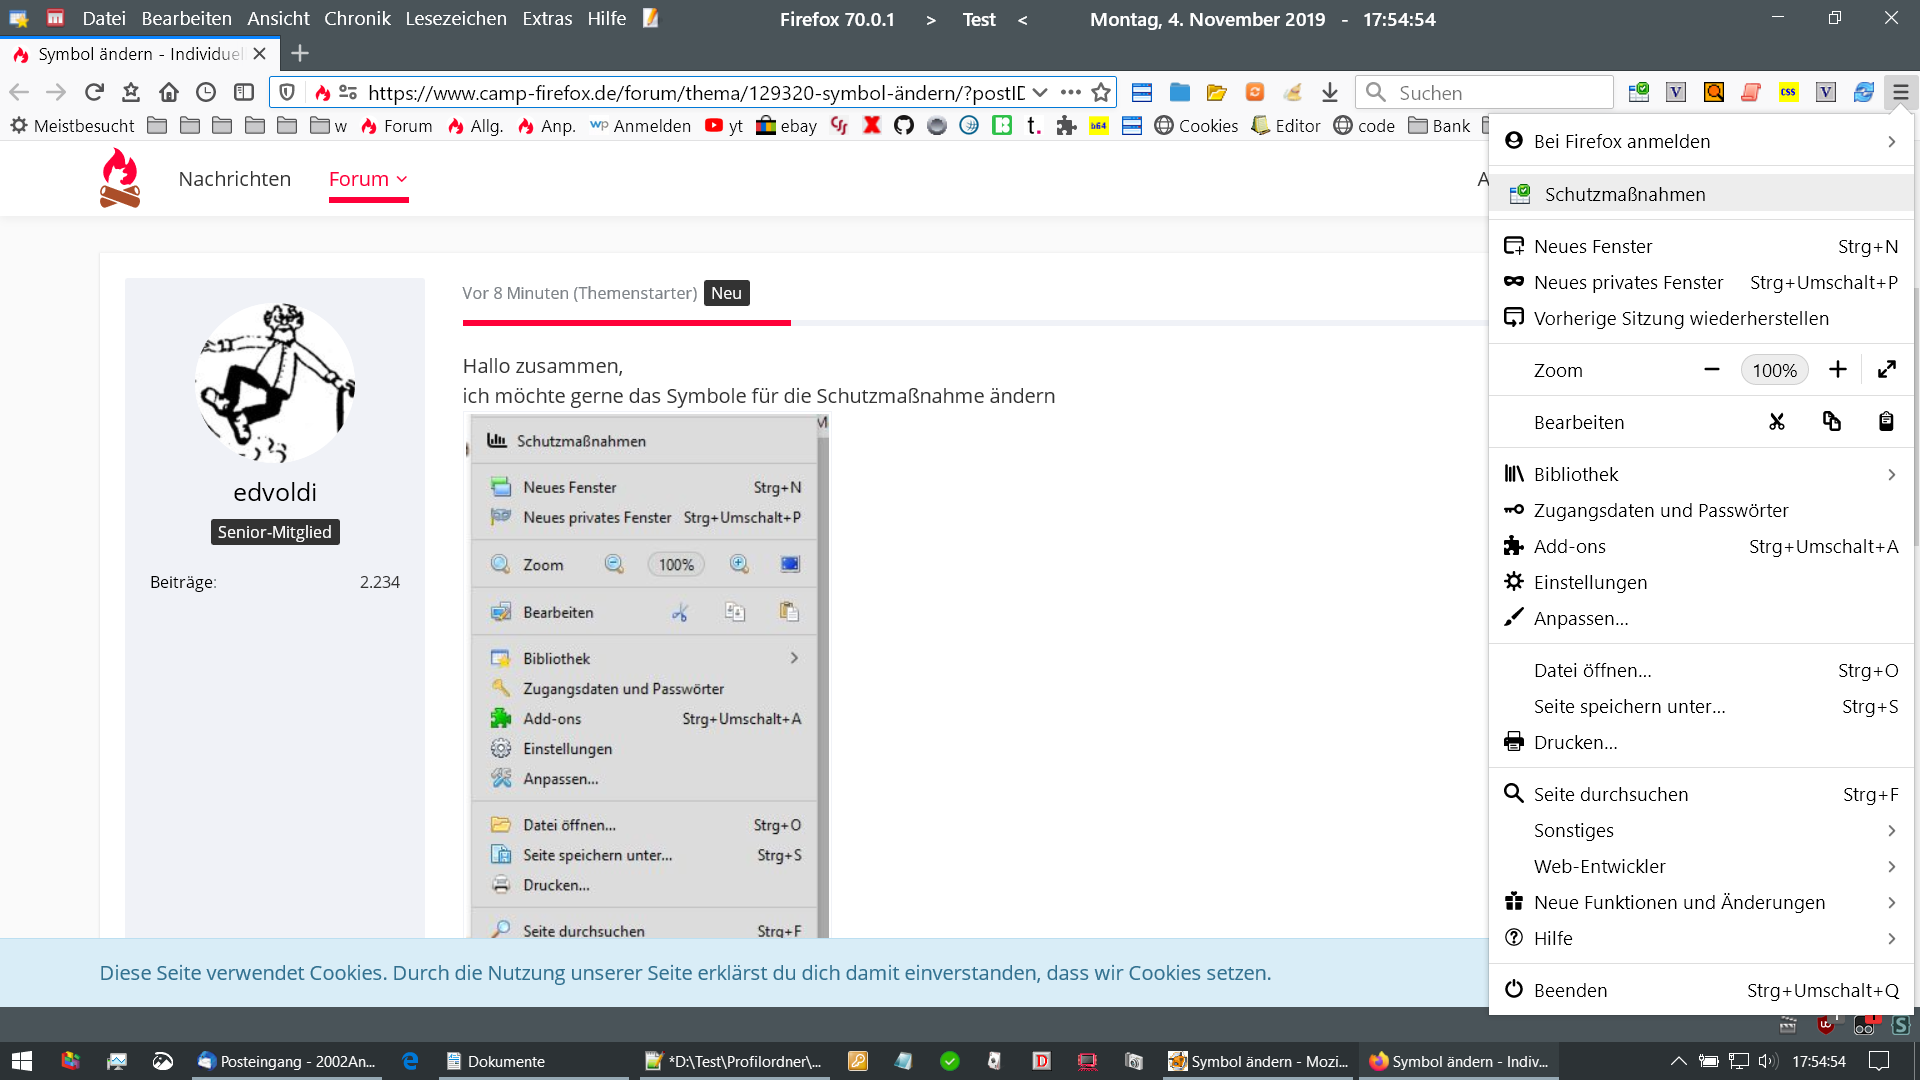Toggle fullscreen mode in Zoom row
Viewport: 1920px width, 1080px height.
[x=1886, y=370]
